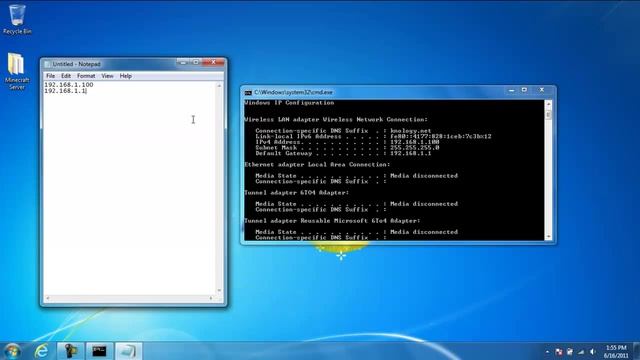Maximize the cmd.exe window
The width and height of the screenshot is (640, 360).
(x=524, y=90)
